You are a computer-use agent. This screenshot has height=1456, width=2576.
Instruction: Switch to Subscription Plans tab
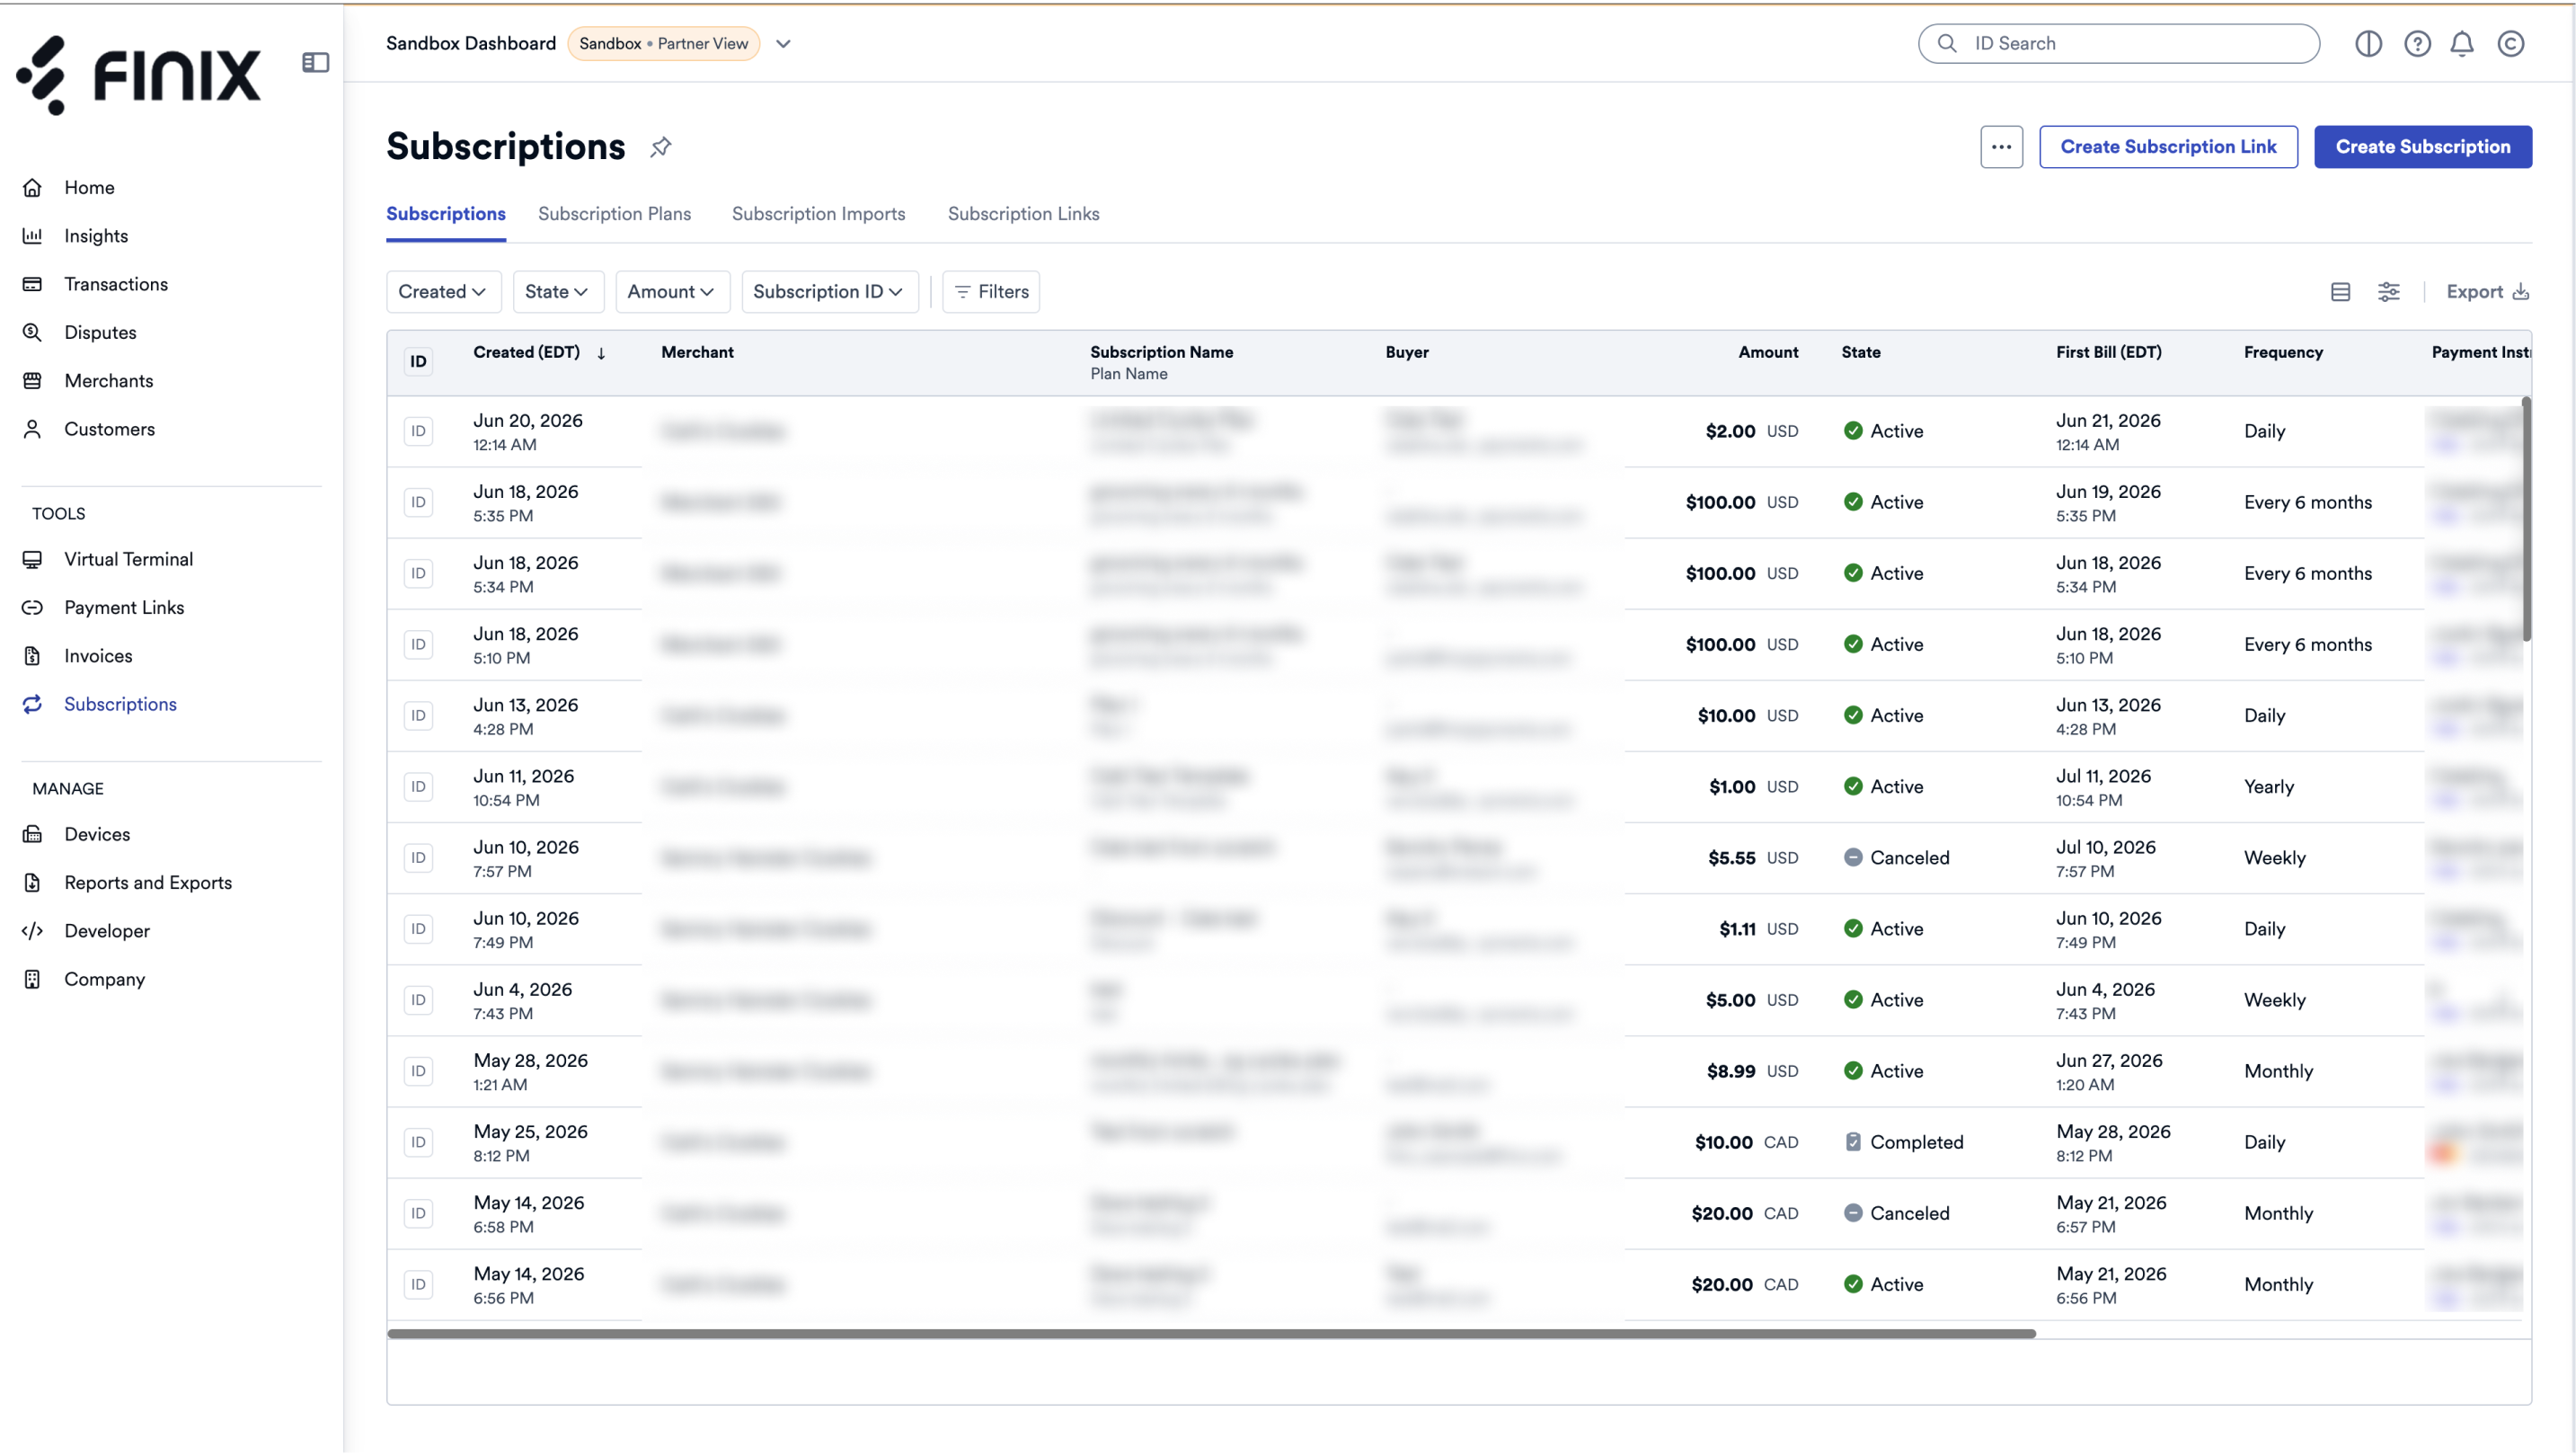click(x=614, y=214)
